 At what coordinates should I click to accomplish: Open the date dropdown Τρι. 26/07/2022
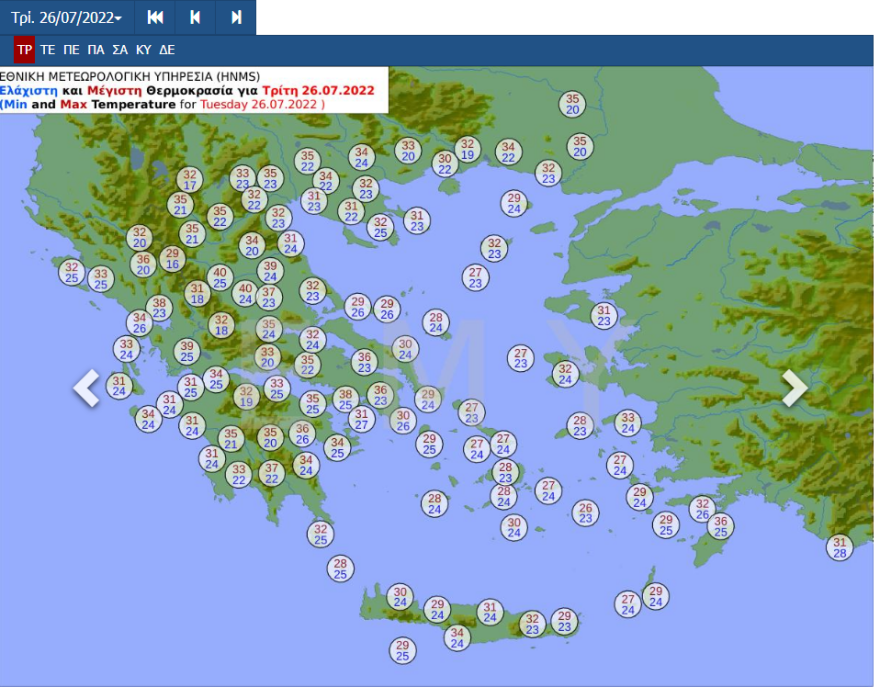[67, 18]
